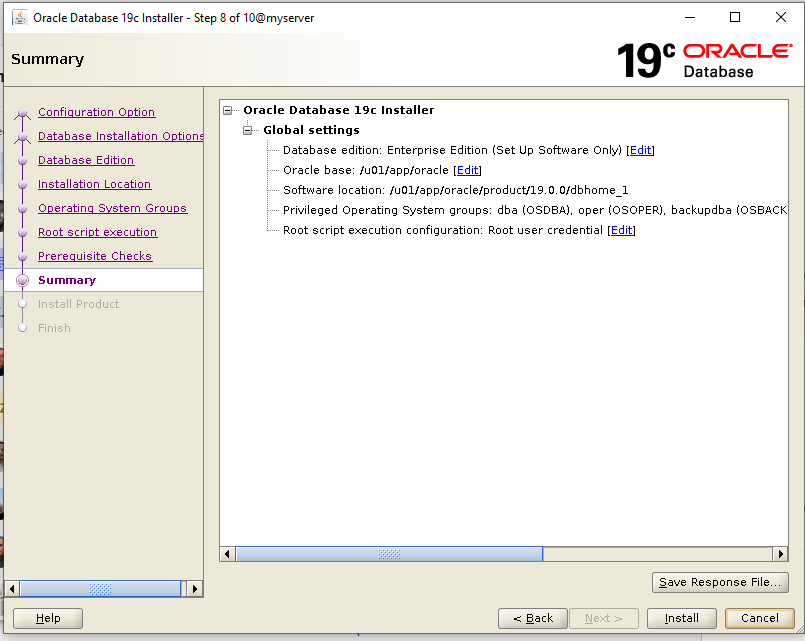
Task: Go to Database Installation Options step
Action: click(121, 136)
